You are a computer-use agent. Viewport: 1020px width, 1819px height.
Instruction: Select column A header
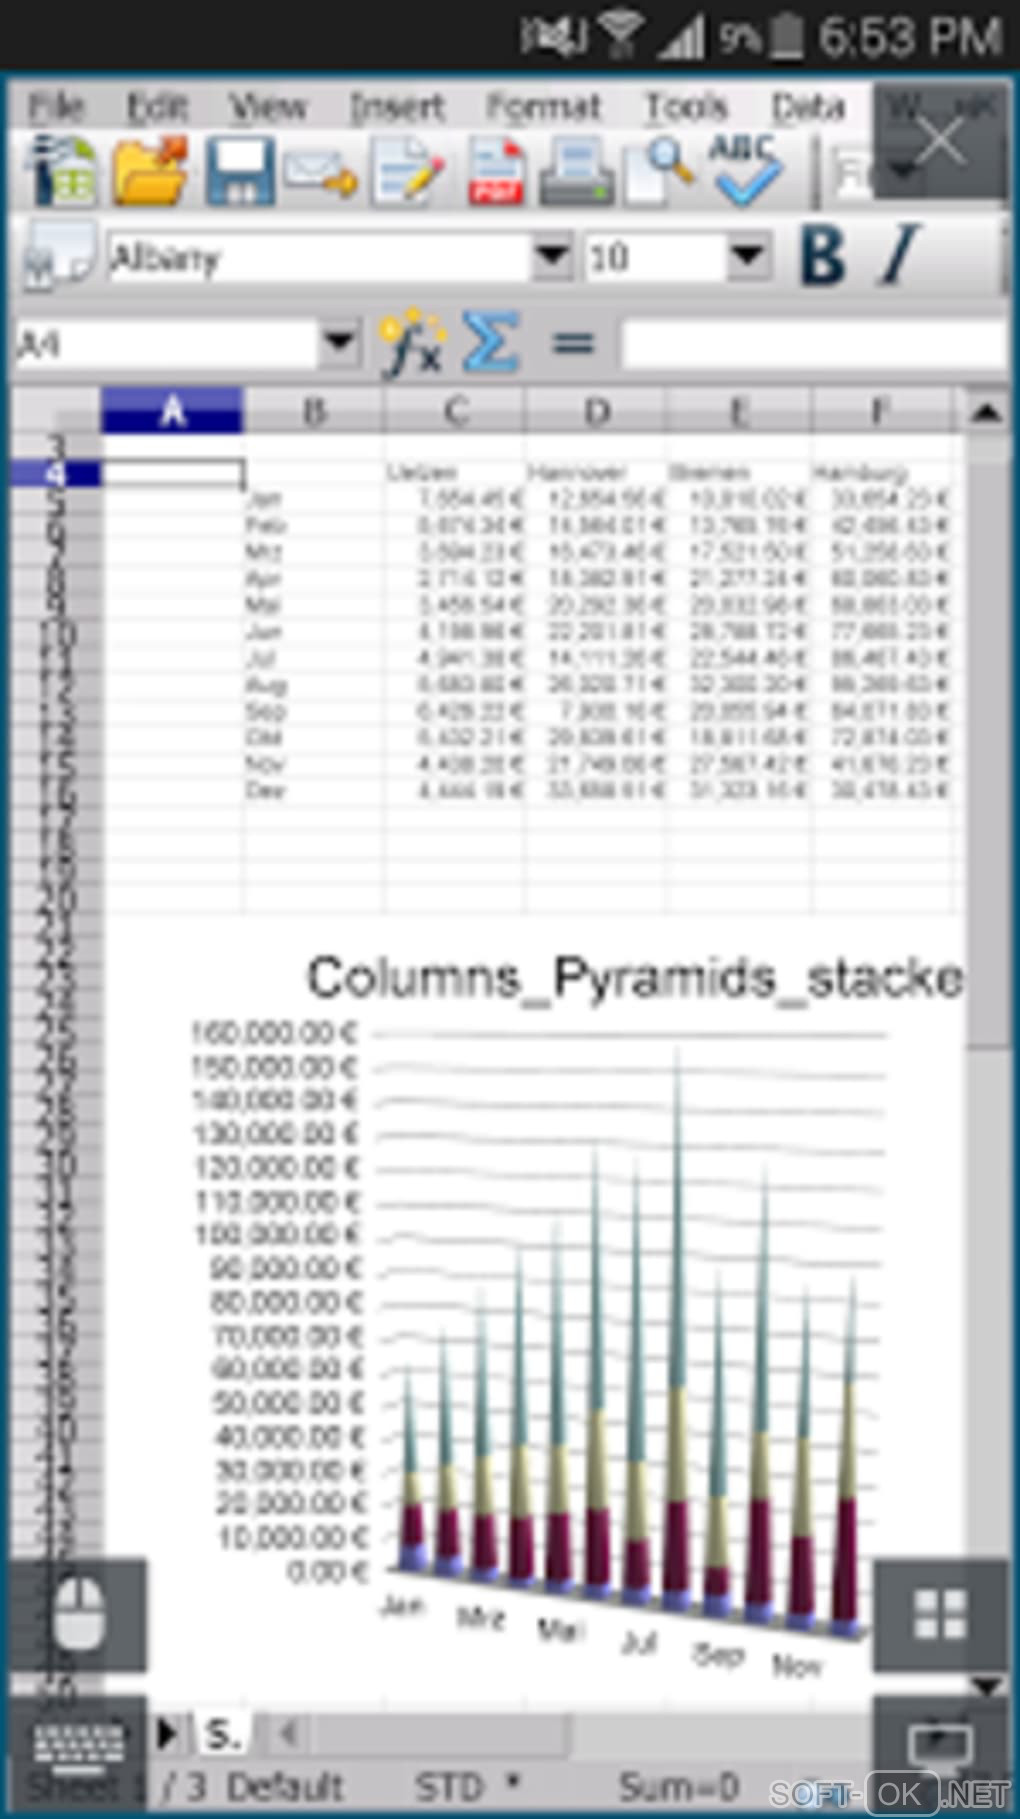click(172, 410)
